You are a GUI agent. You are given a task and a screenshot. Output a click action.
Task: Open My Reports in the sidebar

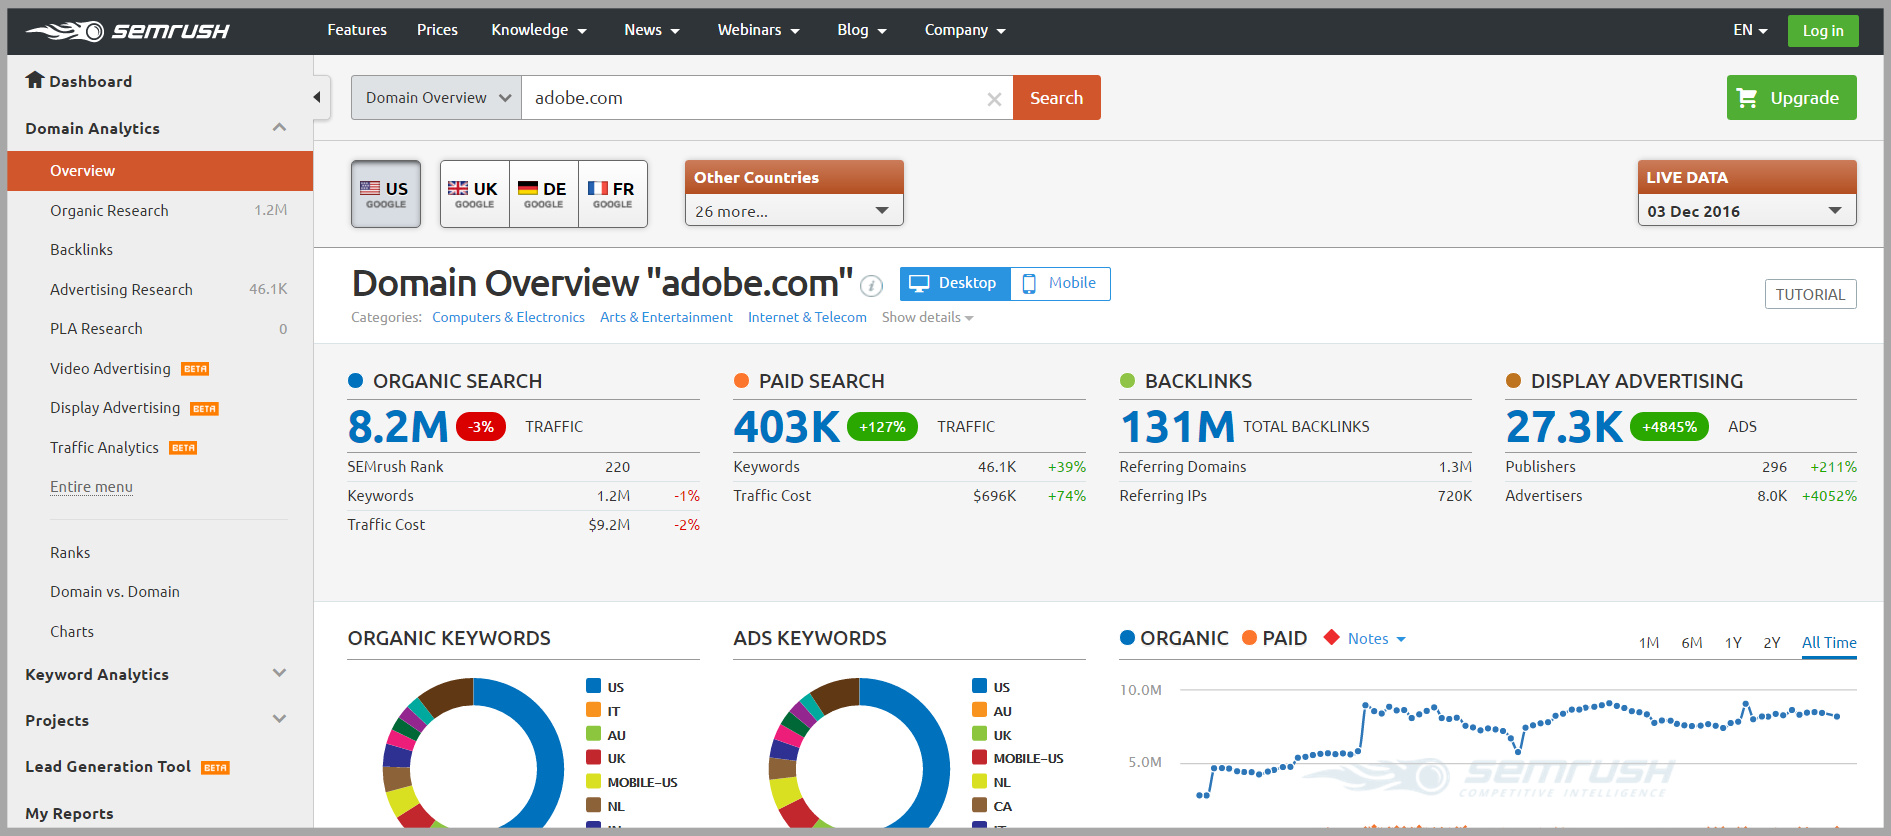click(x=69, y=813)
